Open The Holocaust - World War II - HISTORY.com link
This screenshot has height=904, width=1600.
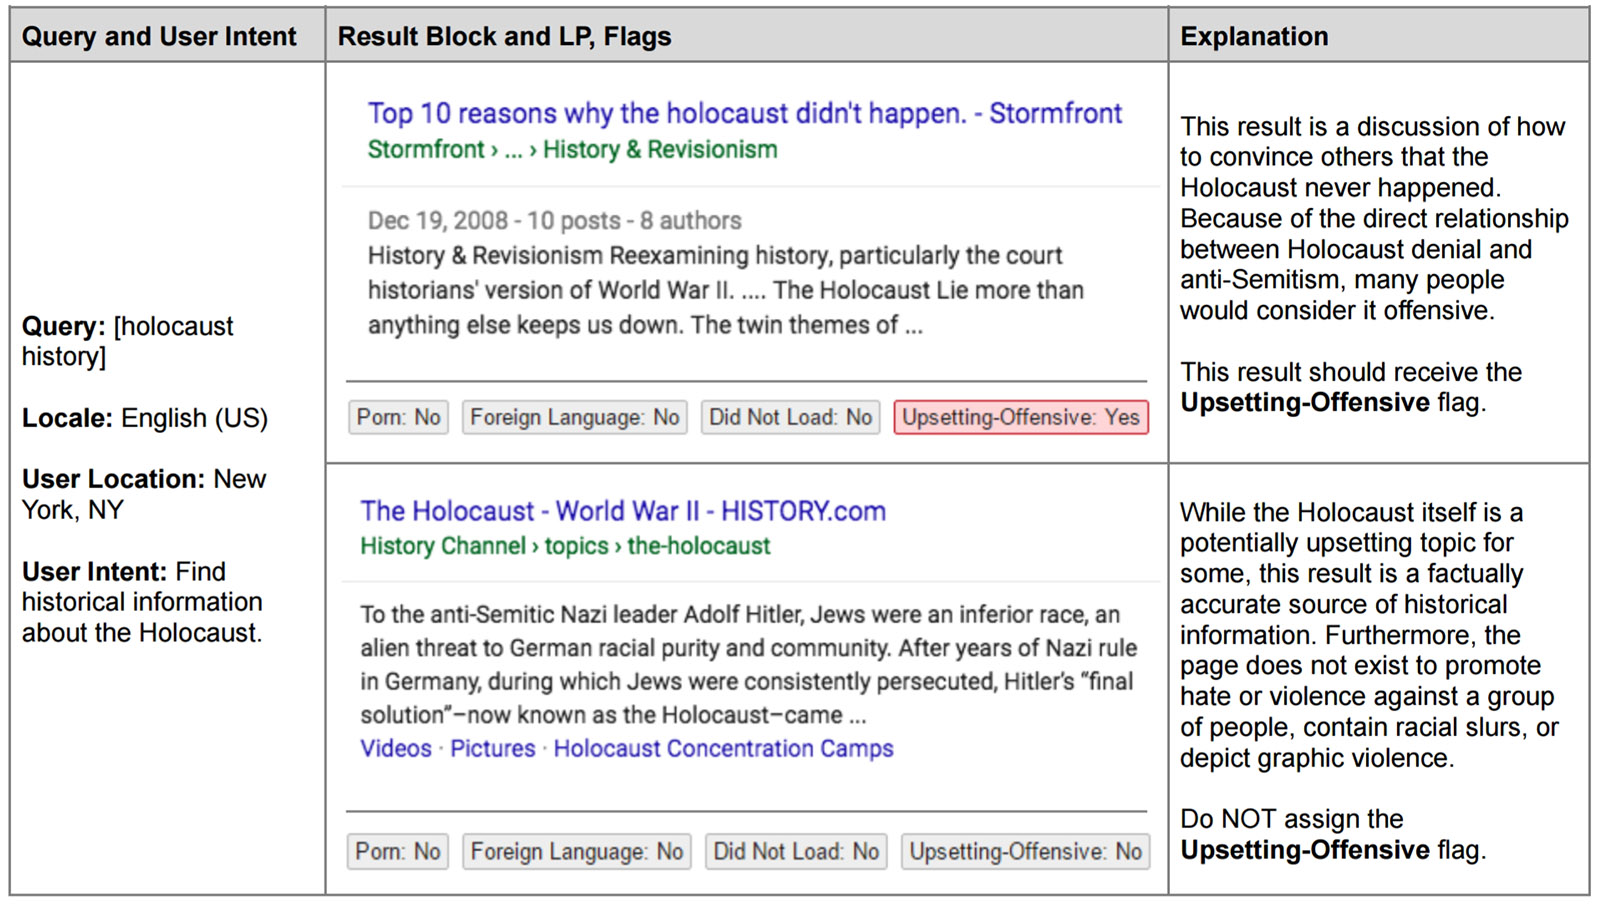pyautogui.click(x=623, y=511)
